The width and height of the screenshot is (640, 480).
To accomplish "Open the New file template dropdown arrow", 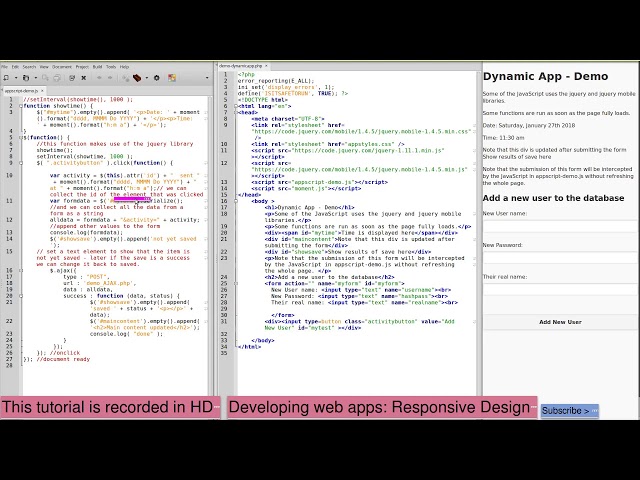I will pos(16,78).
